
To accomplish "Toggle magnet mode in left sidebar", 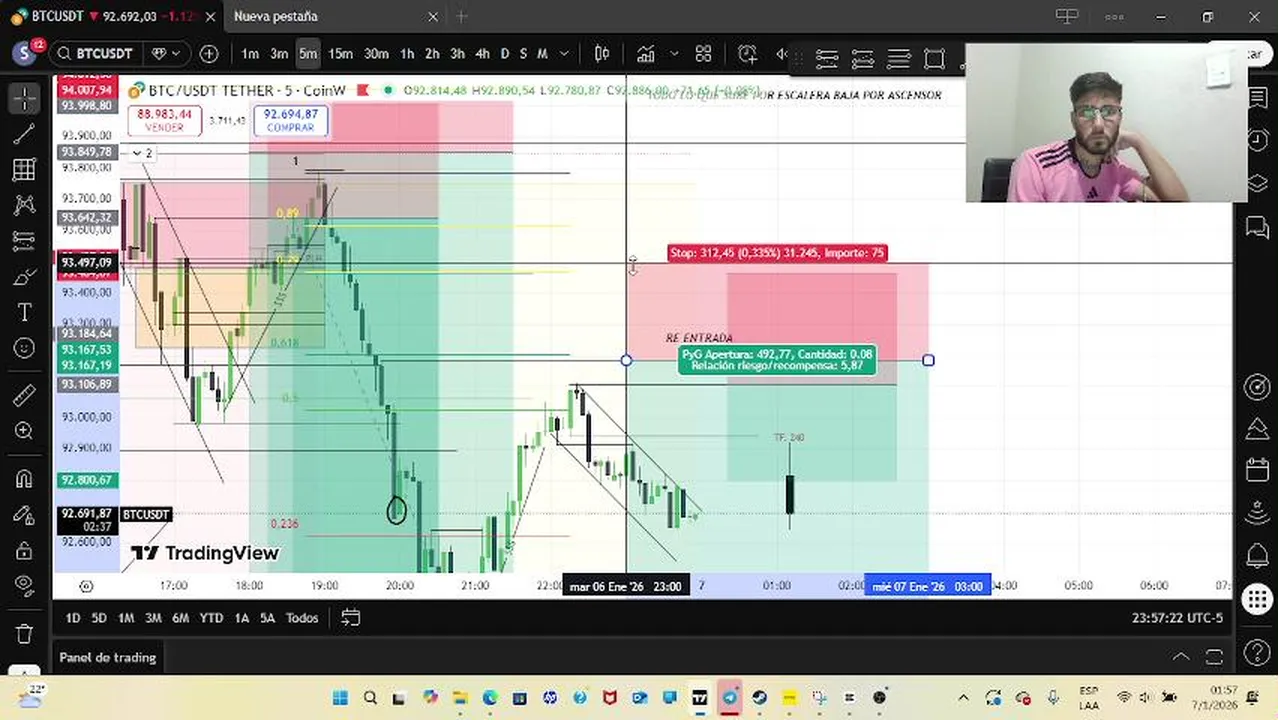I will (x=24, y=479).
